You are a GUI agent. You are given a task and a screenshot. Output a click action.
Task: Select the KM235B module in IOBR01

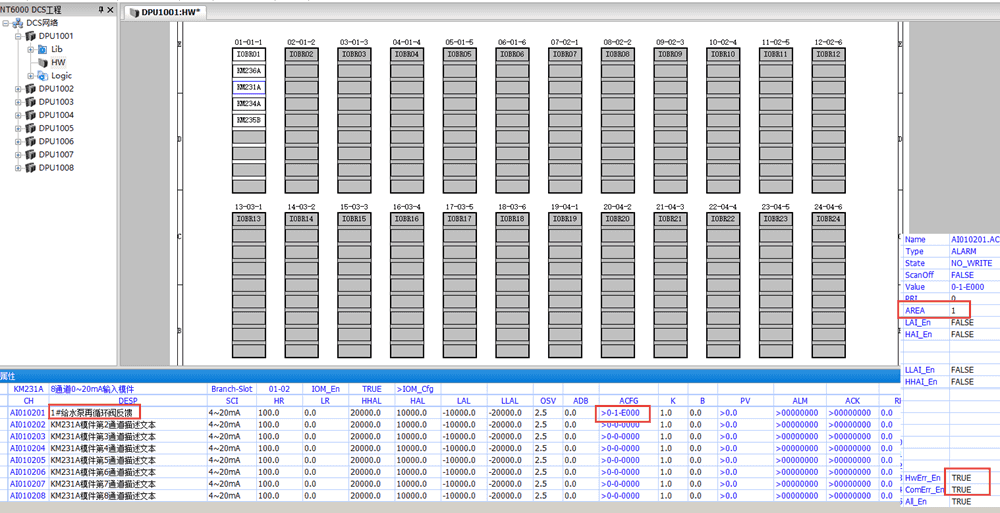[x=249, y=120]
